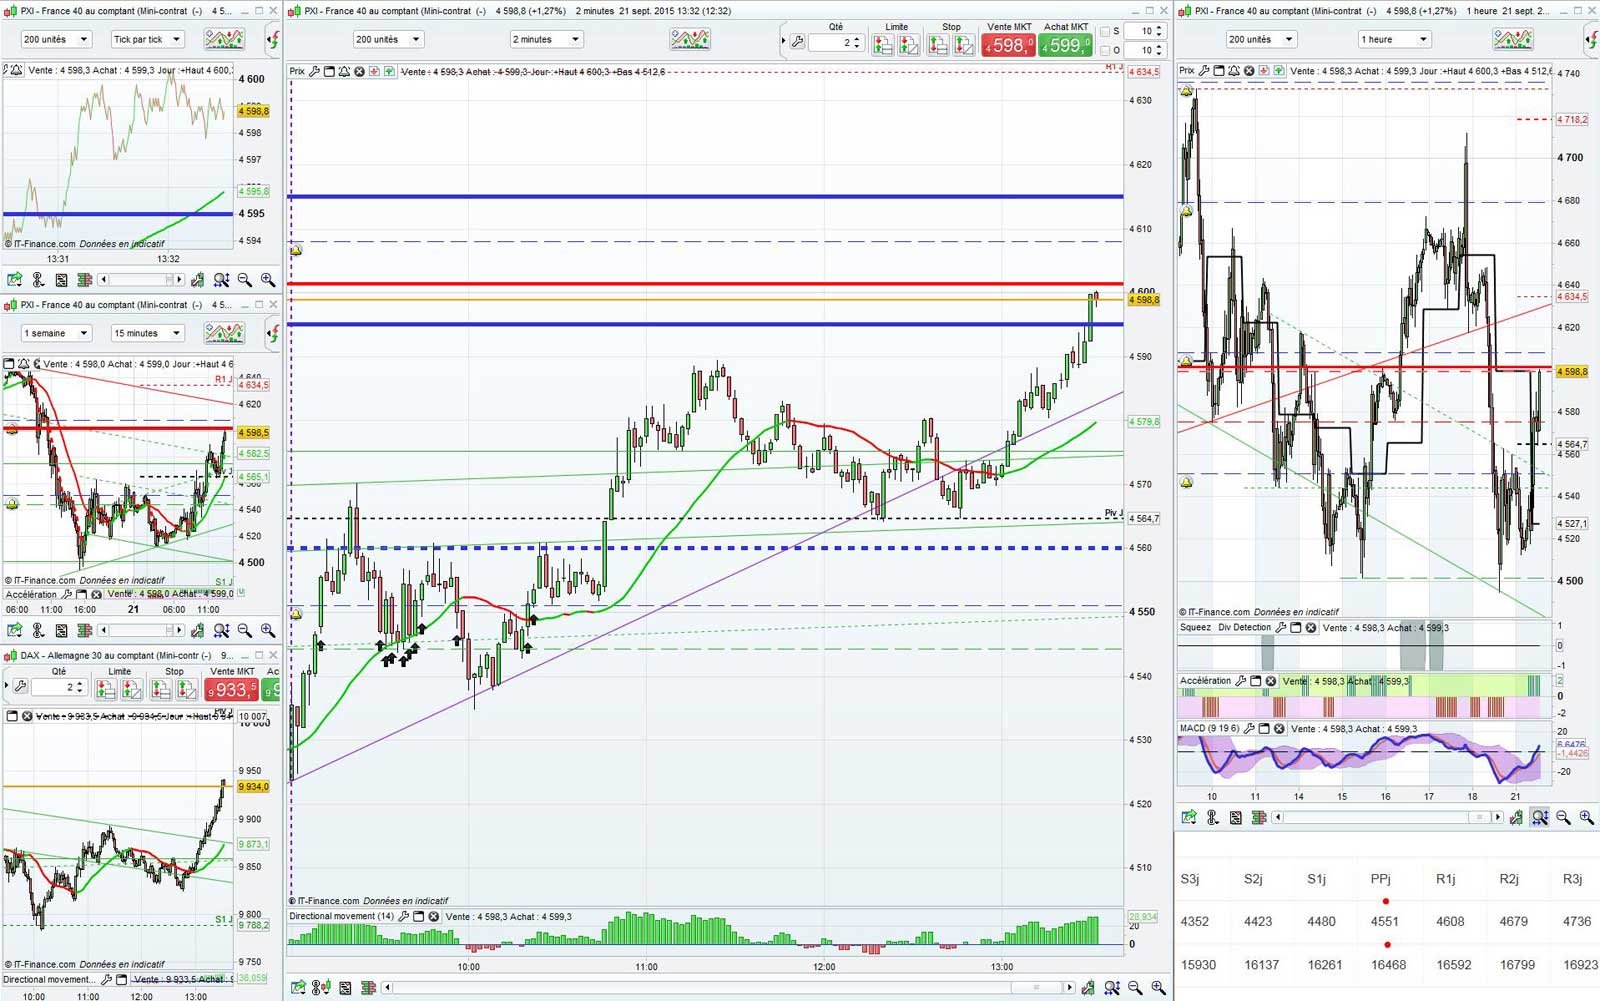Zoom in on the tick-by-tick chart
The width and height of the screenshot is (1600, 1001).
(268, 280)
